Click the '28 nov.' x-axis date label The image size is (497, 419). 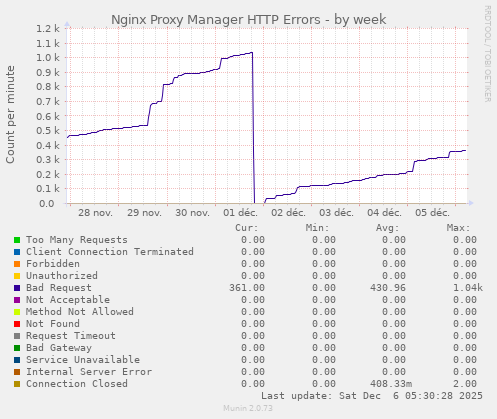pos(95,213)
